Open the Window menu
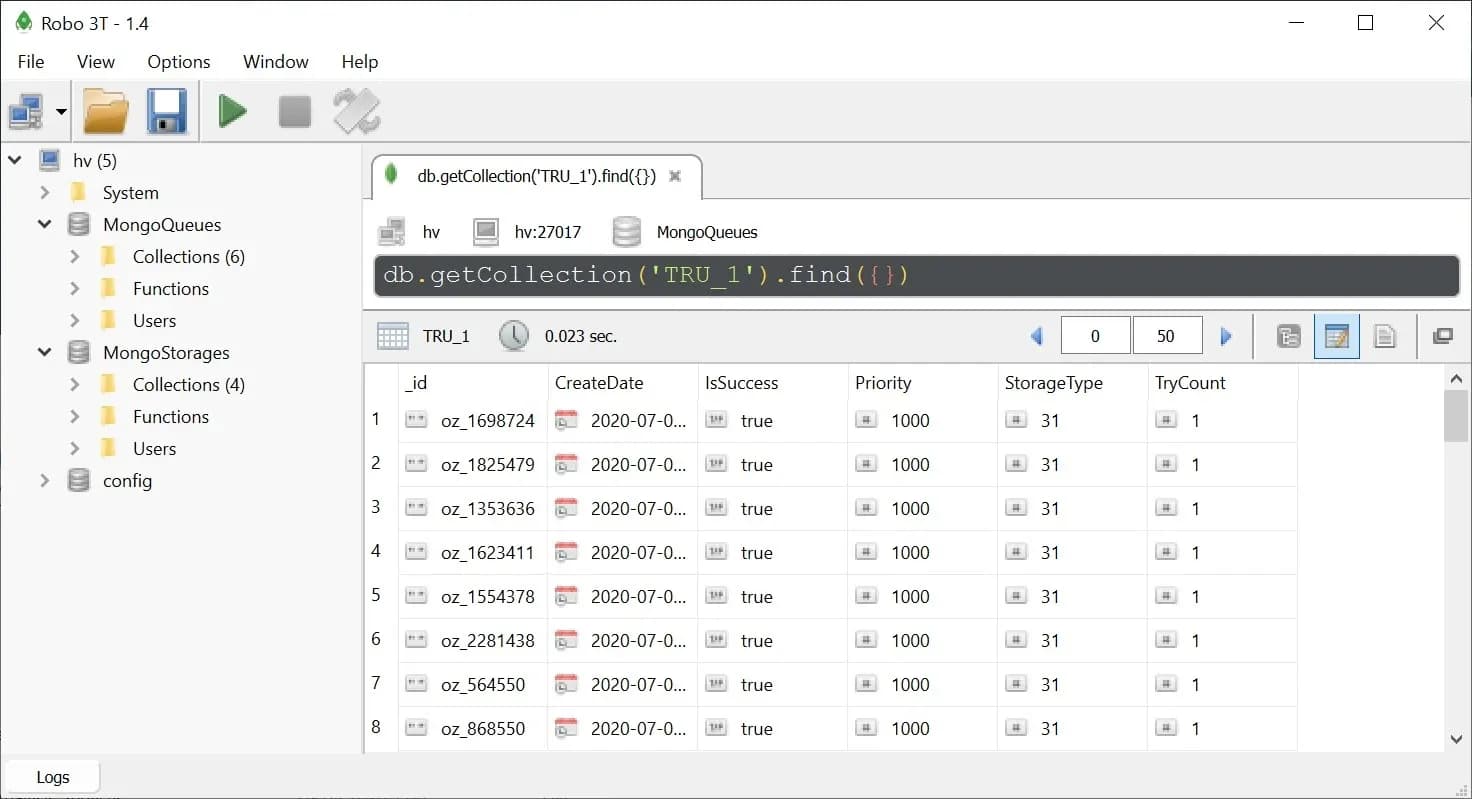This screenshot has width=1472, height=799. (276, 62)
